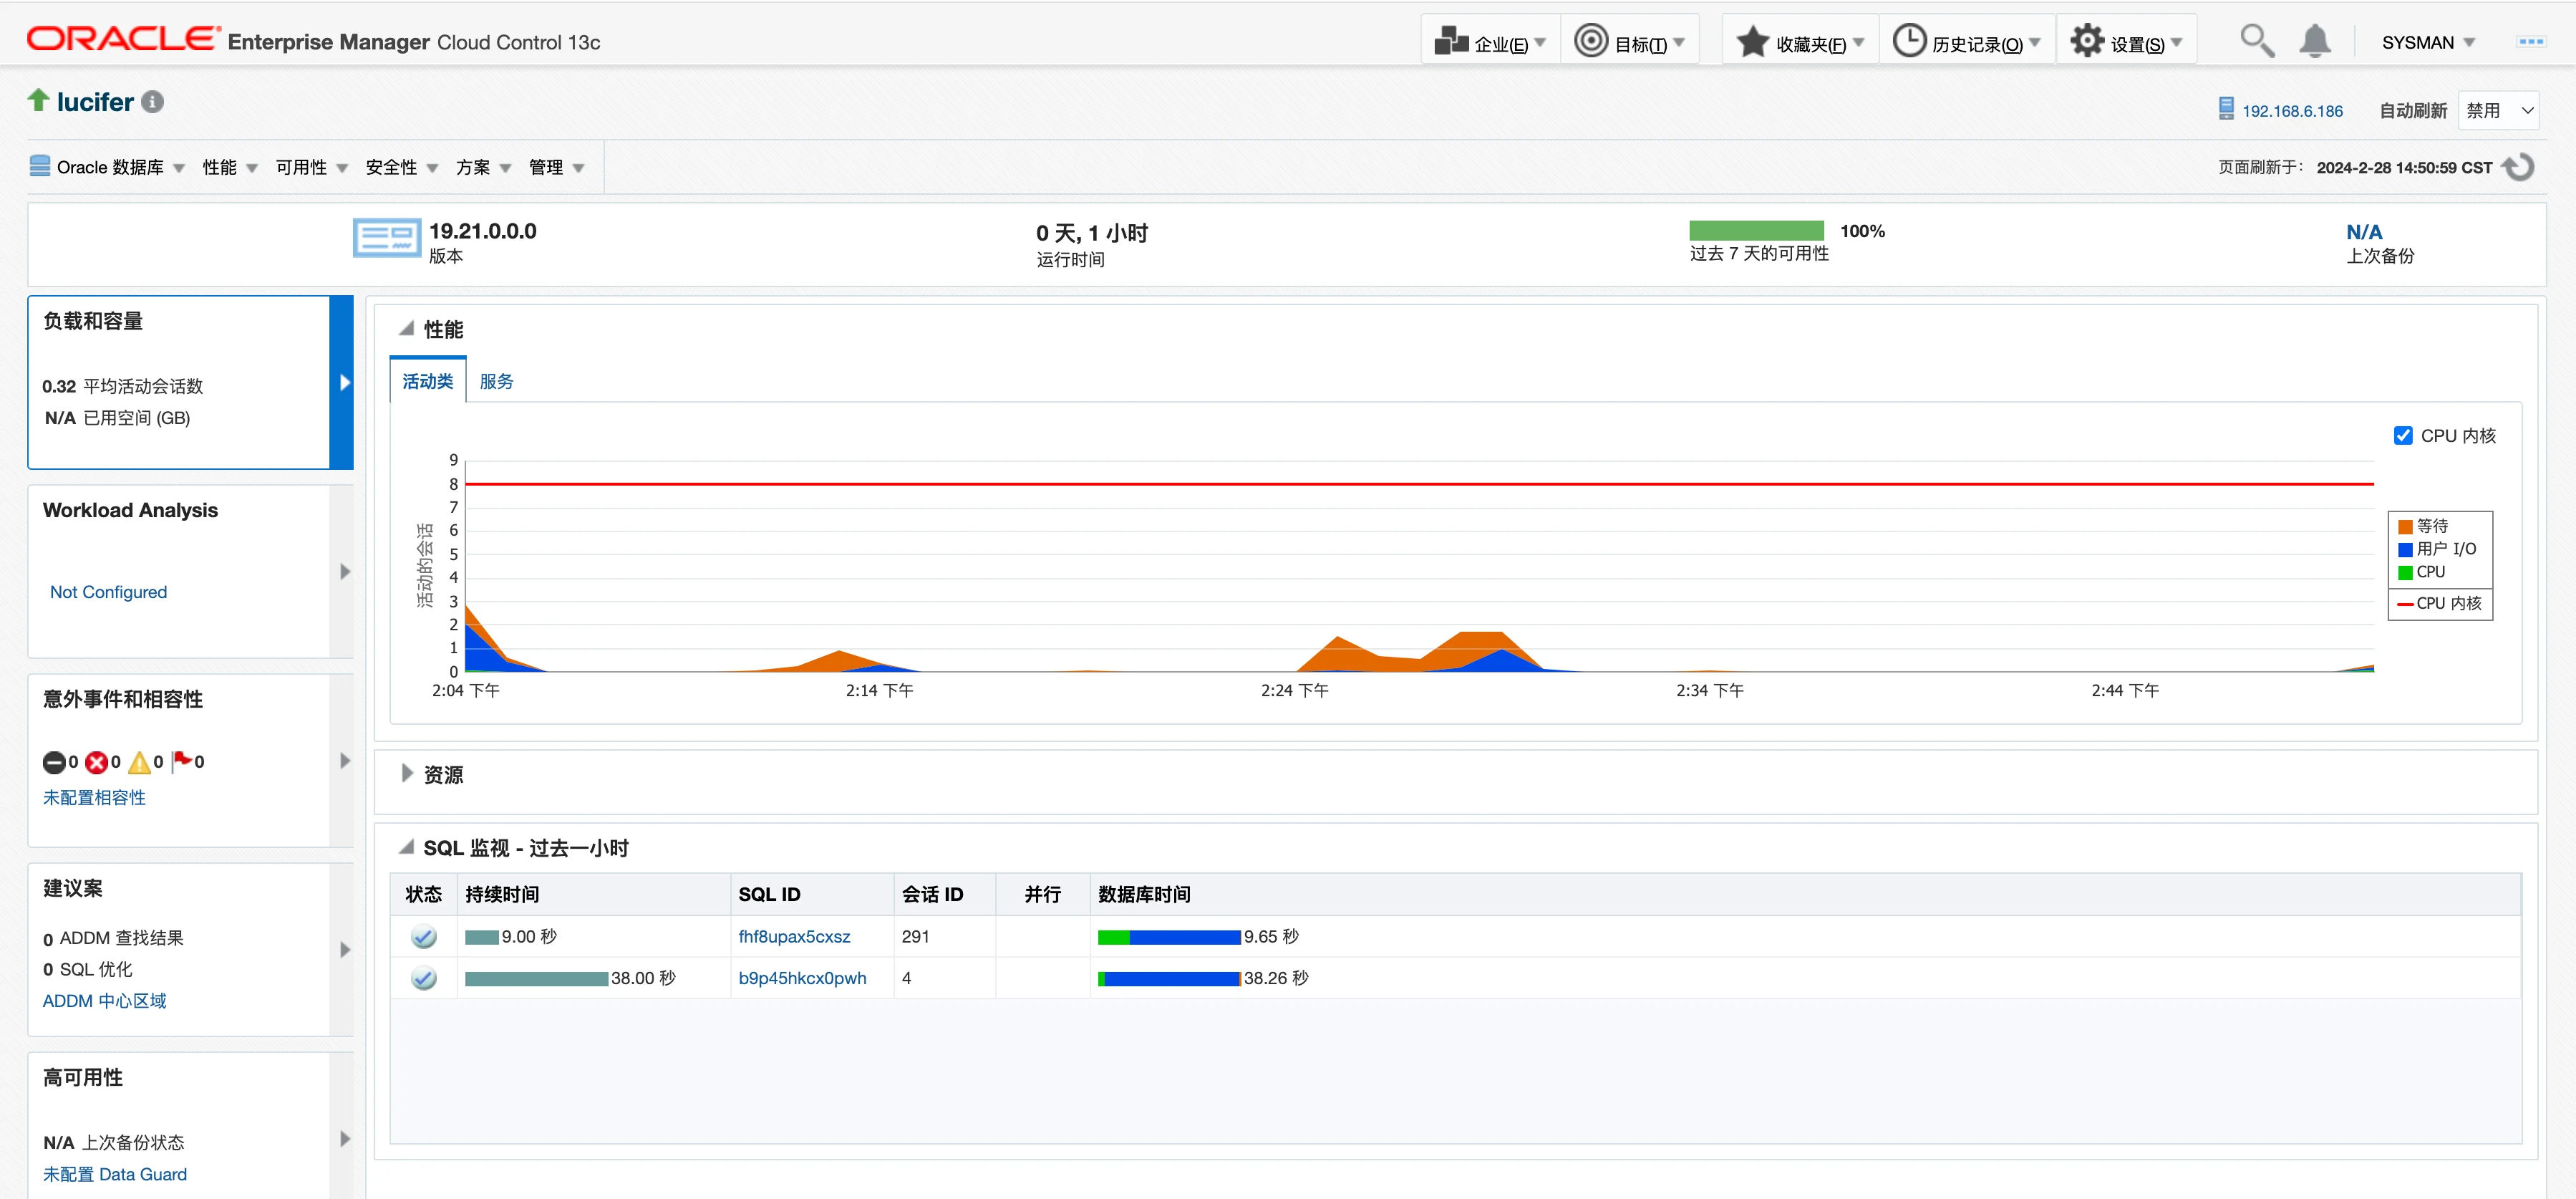
Task: Collapse the SQL 监视 section
Action: pyautogui.click(x=406, y=848)
